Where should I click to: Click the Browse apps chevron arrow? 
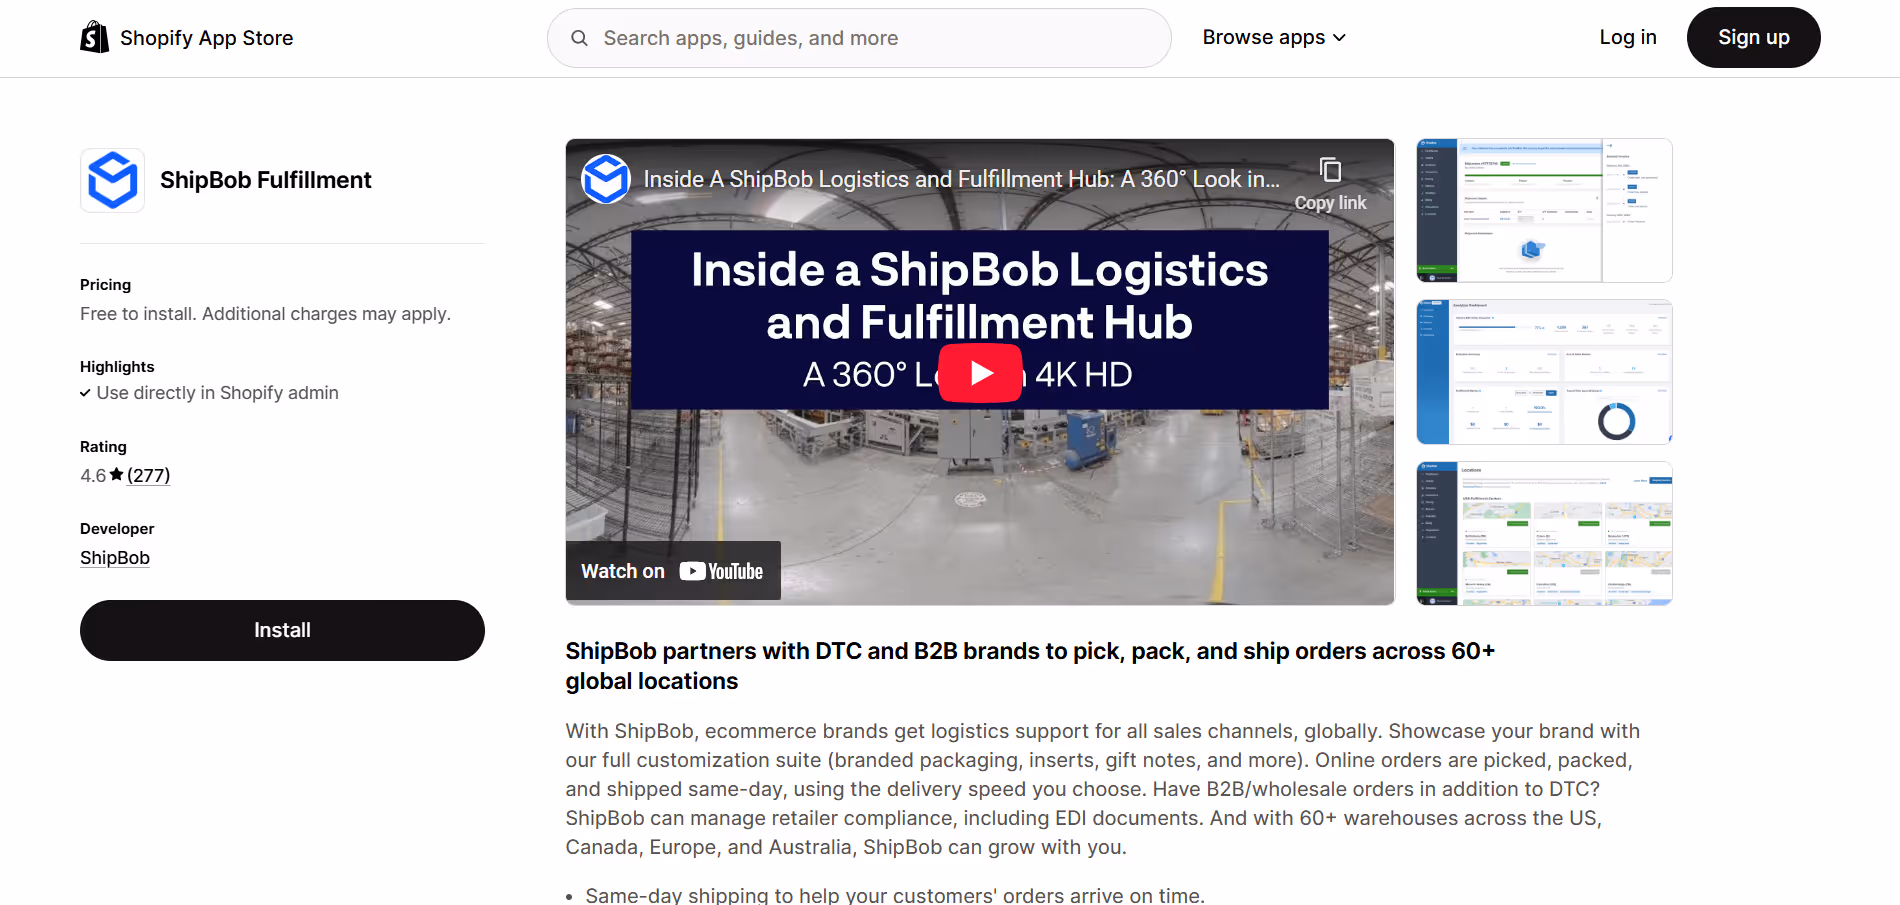[1339, 38]
